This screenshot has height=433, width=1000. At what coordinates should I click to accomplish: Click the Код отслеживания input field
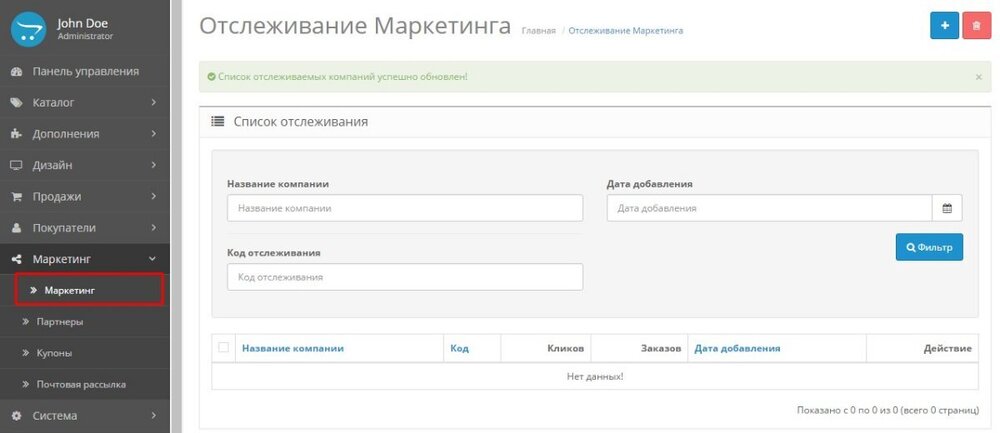404,277
